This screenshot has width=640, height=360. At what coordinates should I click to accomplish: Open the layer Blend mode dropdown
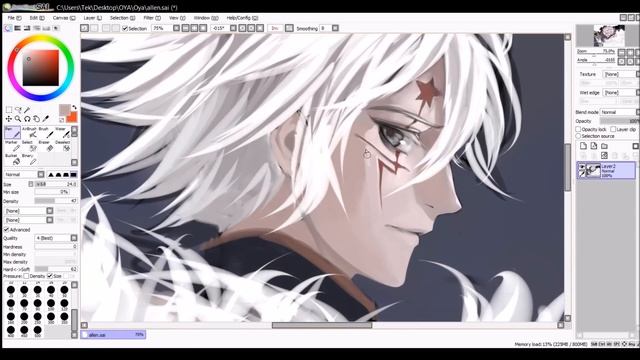[x=620, y=112]
